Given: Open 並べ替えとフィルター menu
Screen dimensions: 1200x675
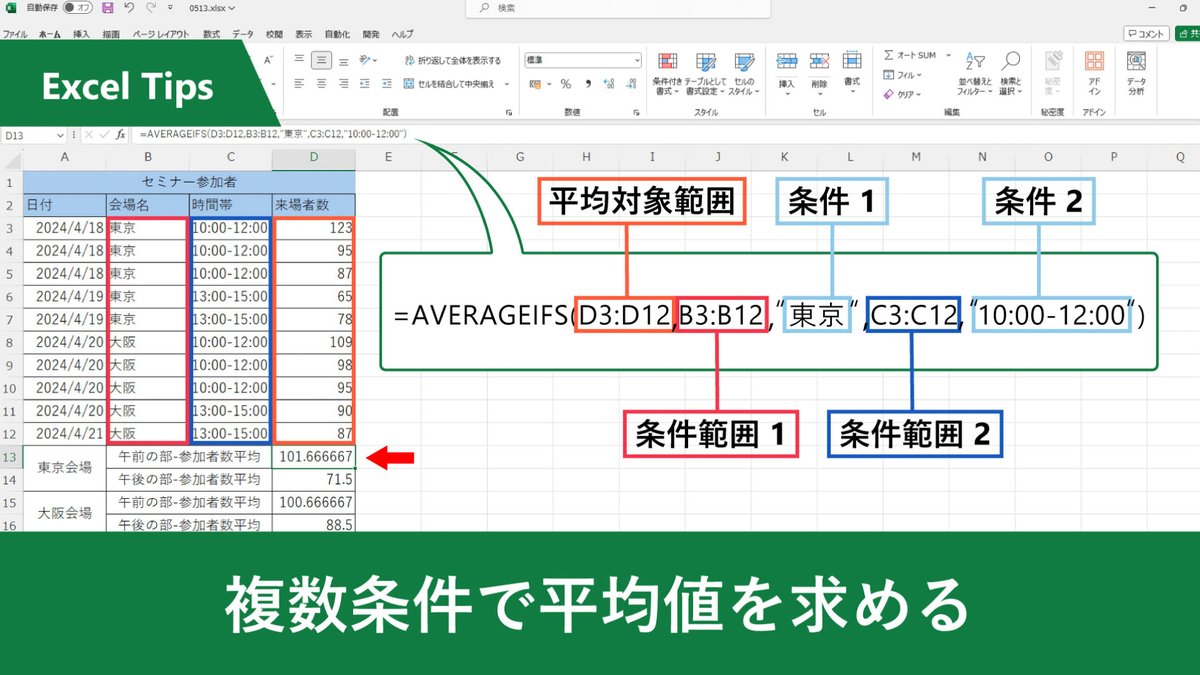Looking at the screenshot, I should pyautogui.click(x=973, y=73).
